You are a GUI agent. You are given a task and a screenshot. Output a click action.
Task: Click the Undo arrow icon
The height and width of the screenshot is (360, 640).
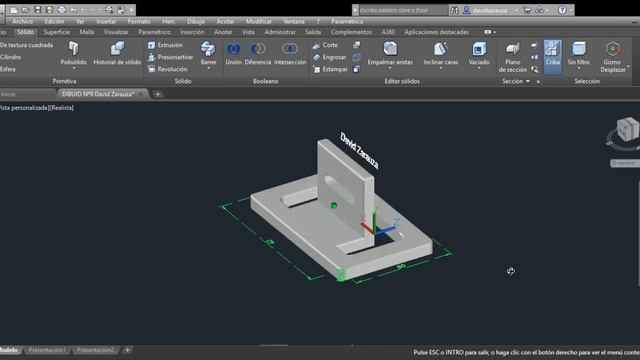74,10
